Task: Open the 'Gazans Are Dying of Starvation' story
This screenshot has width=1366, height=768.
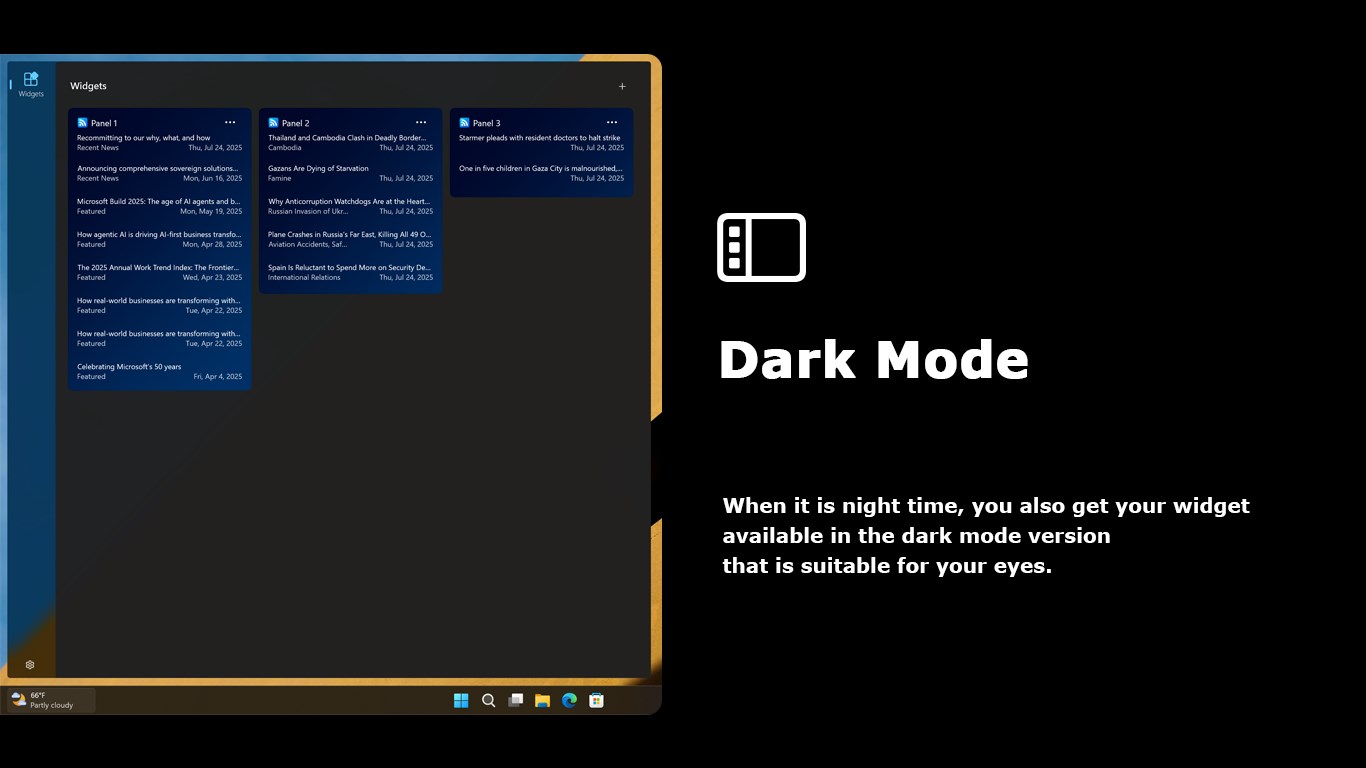Action: pos(318,168)
